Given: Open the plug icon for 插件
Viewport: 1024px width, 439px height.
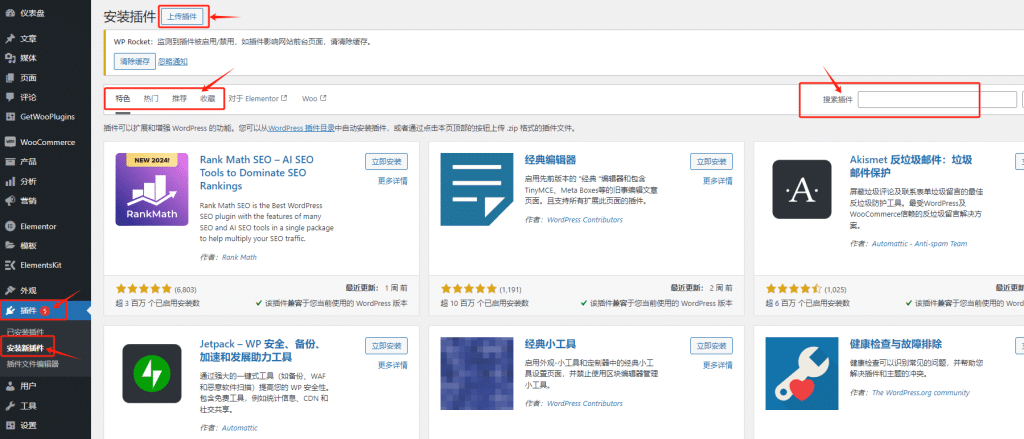Looking at the screenshot, I should [10, 310].
